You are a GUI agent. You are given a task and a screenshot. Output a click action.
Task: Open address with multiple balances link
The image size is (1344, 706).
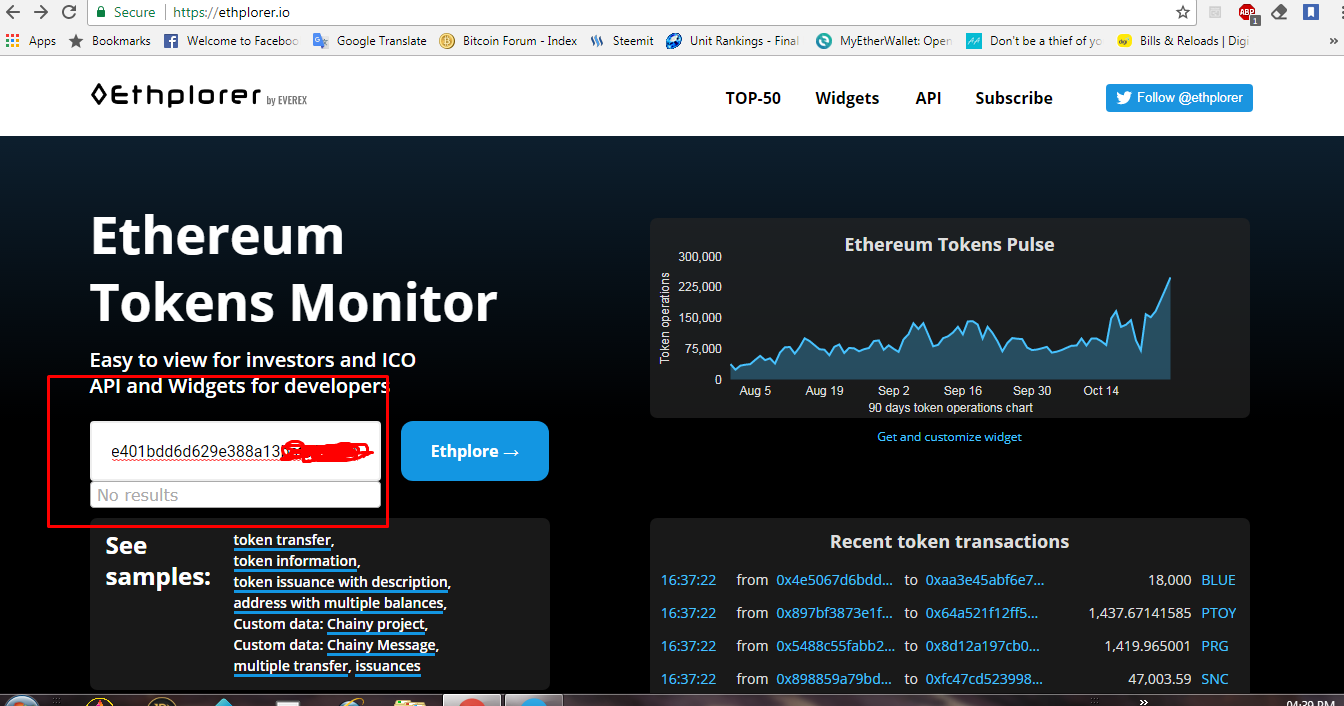pos(338,603)
